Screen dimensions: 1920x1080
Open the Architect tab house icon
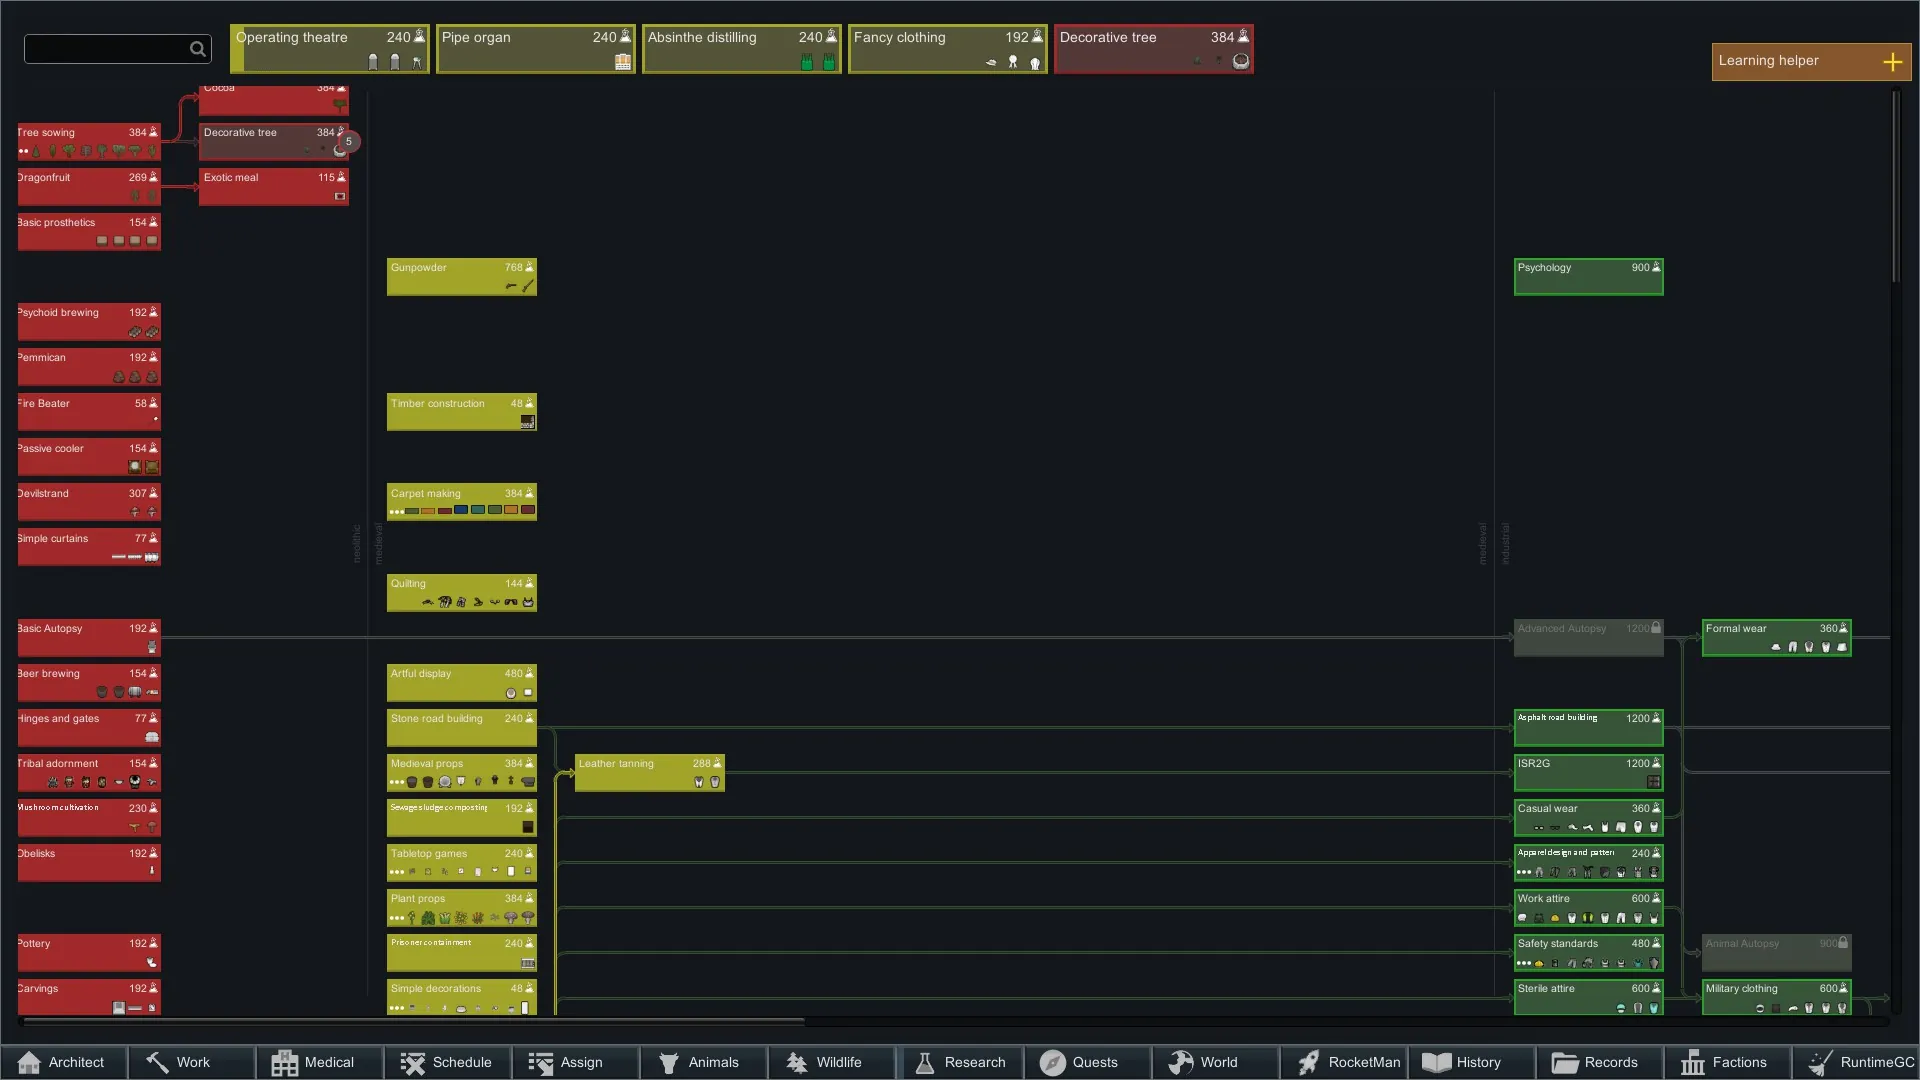29,1062
